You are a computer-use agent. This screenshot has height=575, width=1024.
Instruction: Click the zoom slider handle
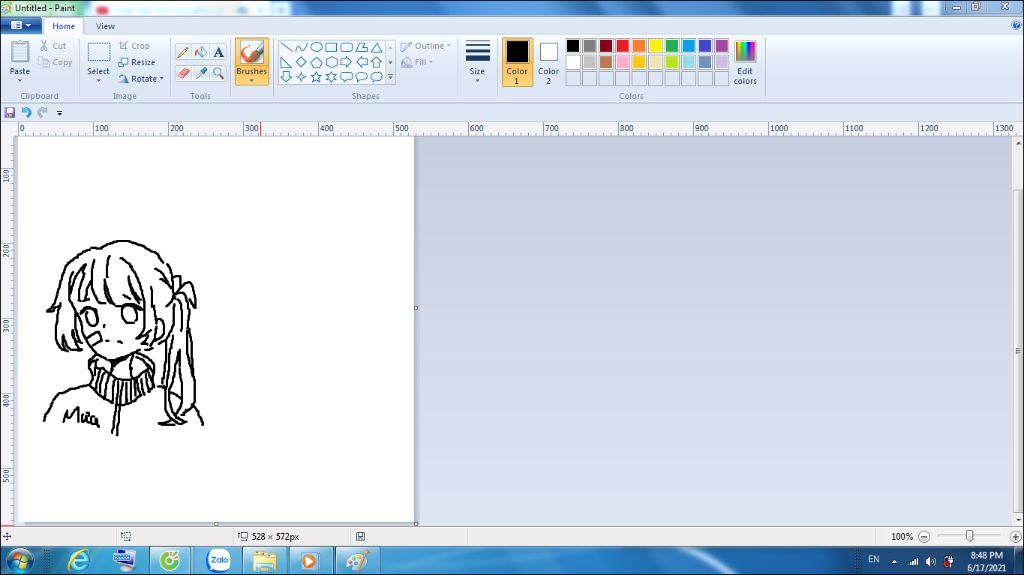pyautogui.click(x=970, y=536)
